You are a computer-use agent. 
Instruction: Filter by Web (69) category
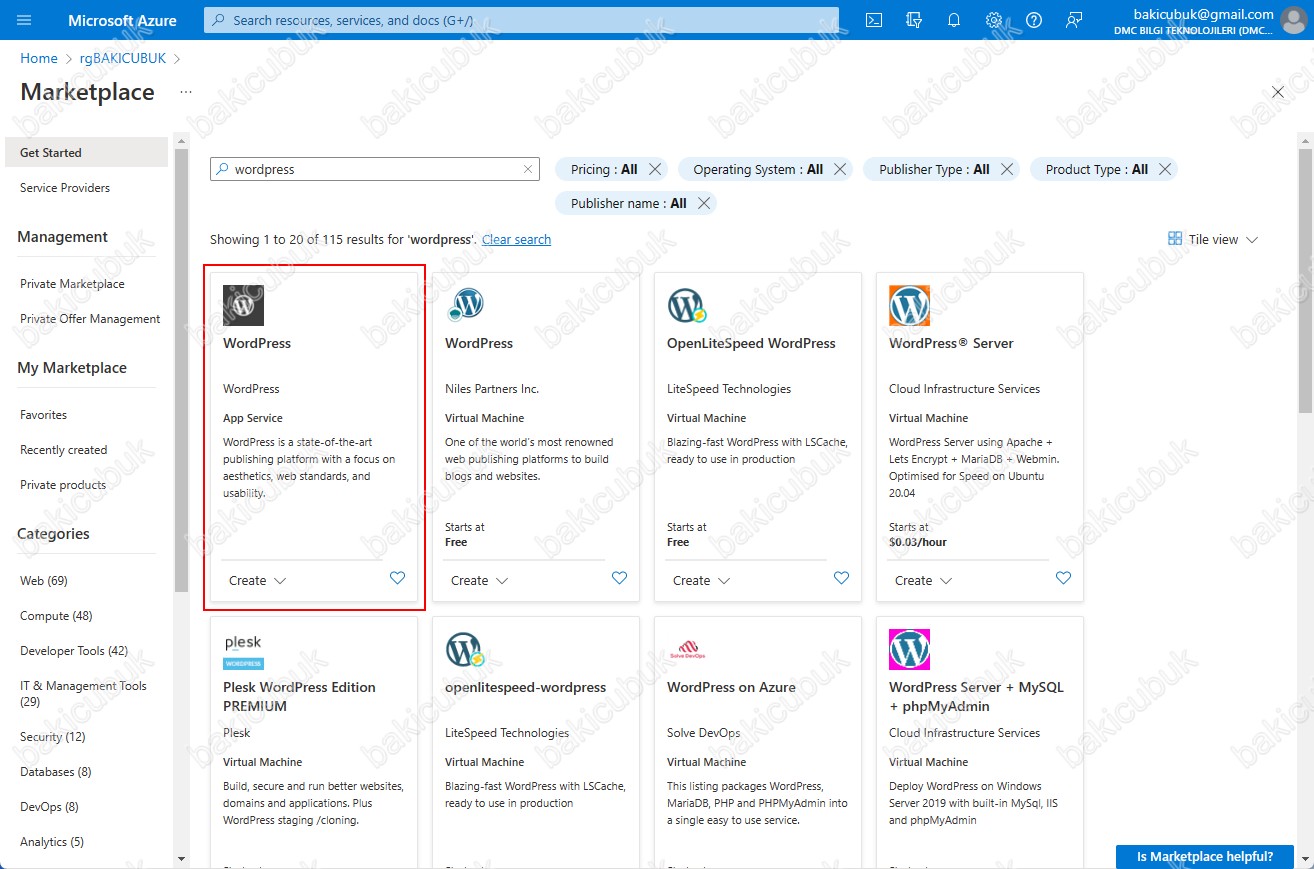tap(44, 580)
